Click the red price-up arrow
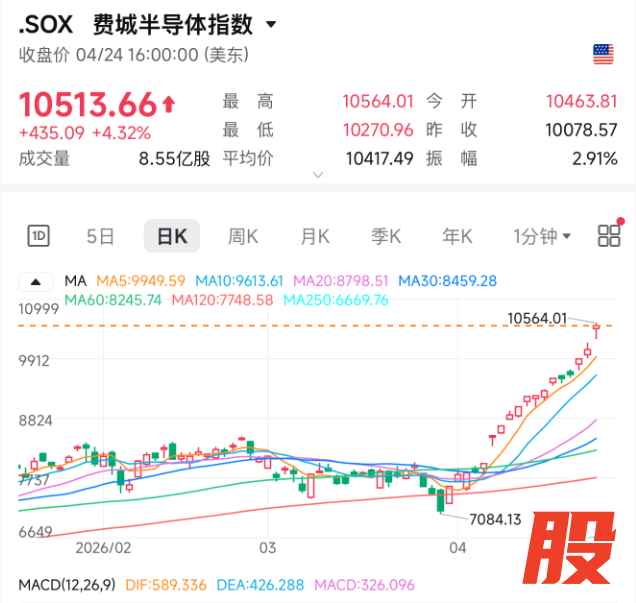The height and width of the screenshot is (603, 636). 168,103
